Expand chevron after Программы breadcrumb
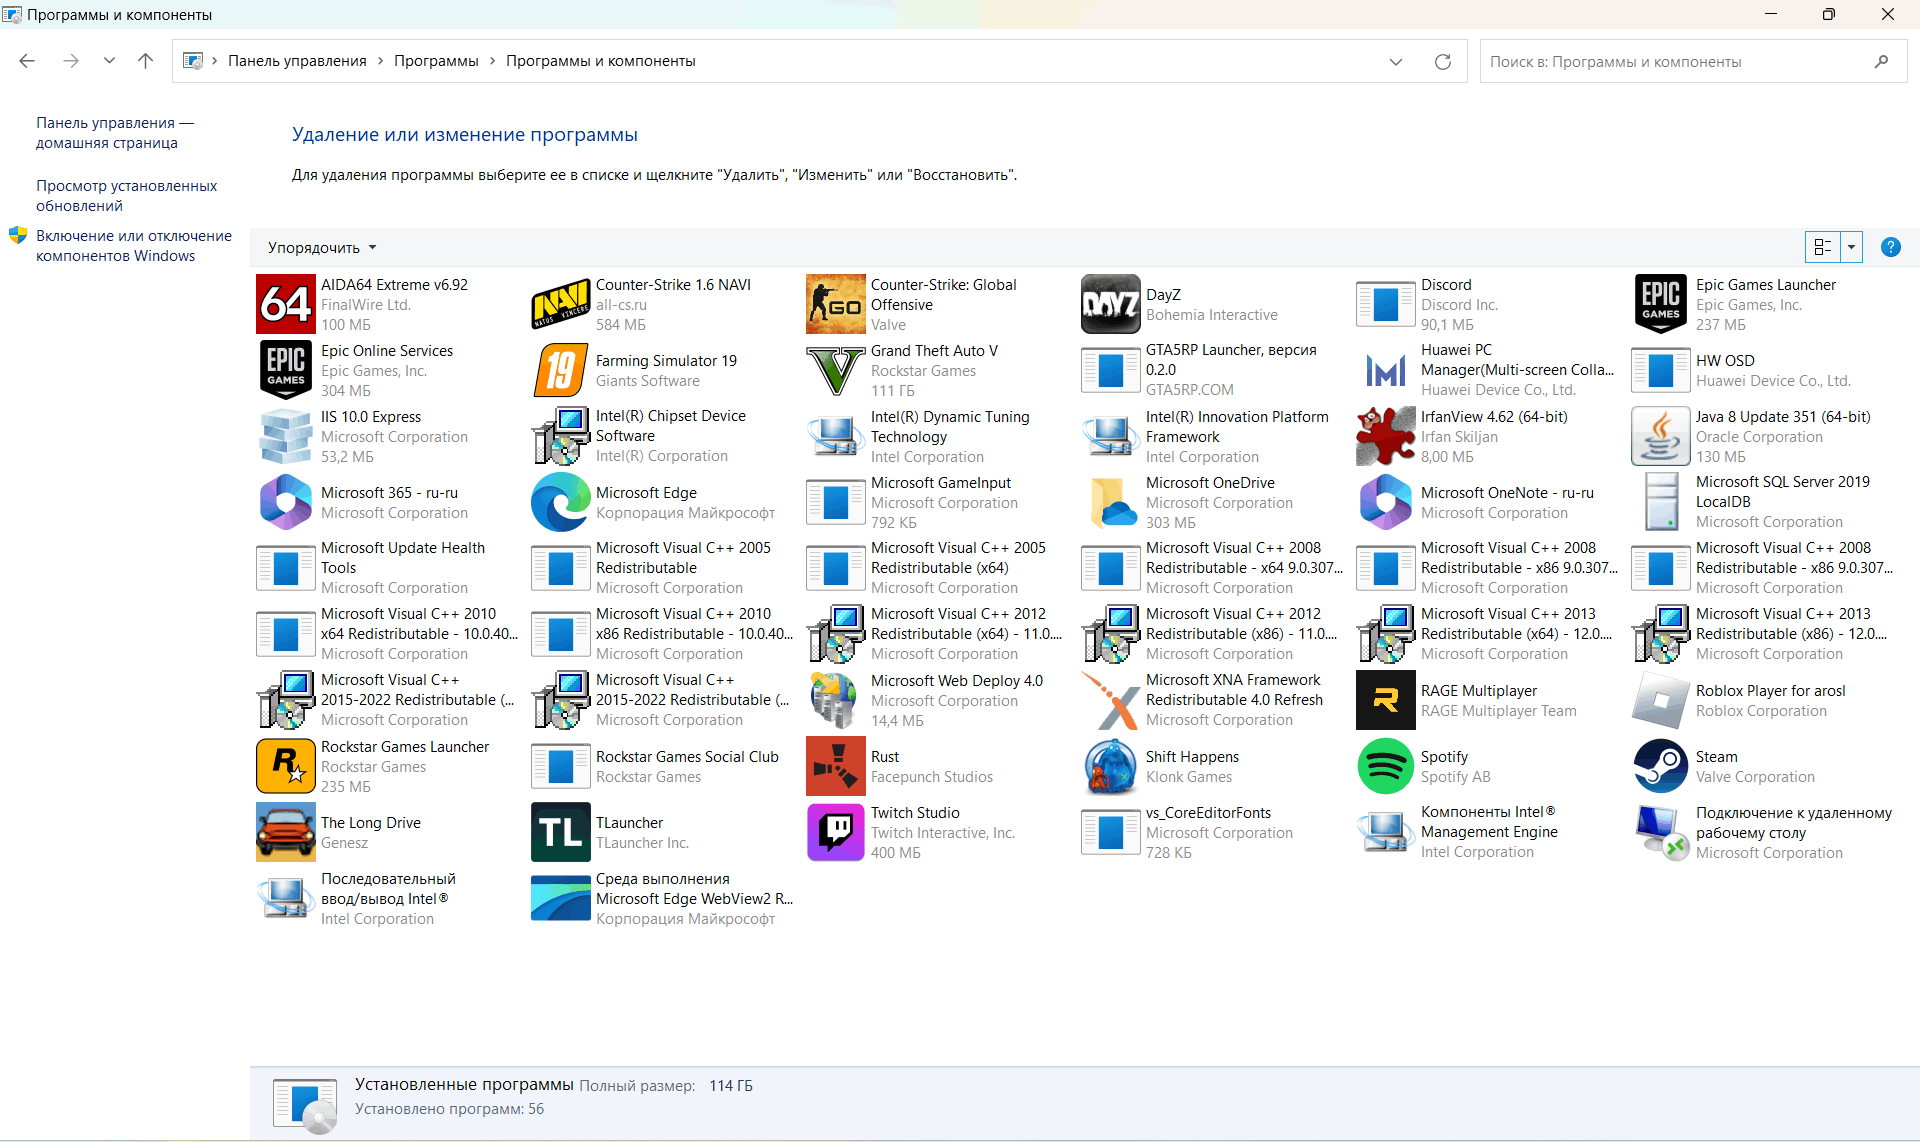Viewport: 1920px width, 1142px height. pyautogui.click(x=492, y=61)
